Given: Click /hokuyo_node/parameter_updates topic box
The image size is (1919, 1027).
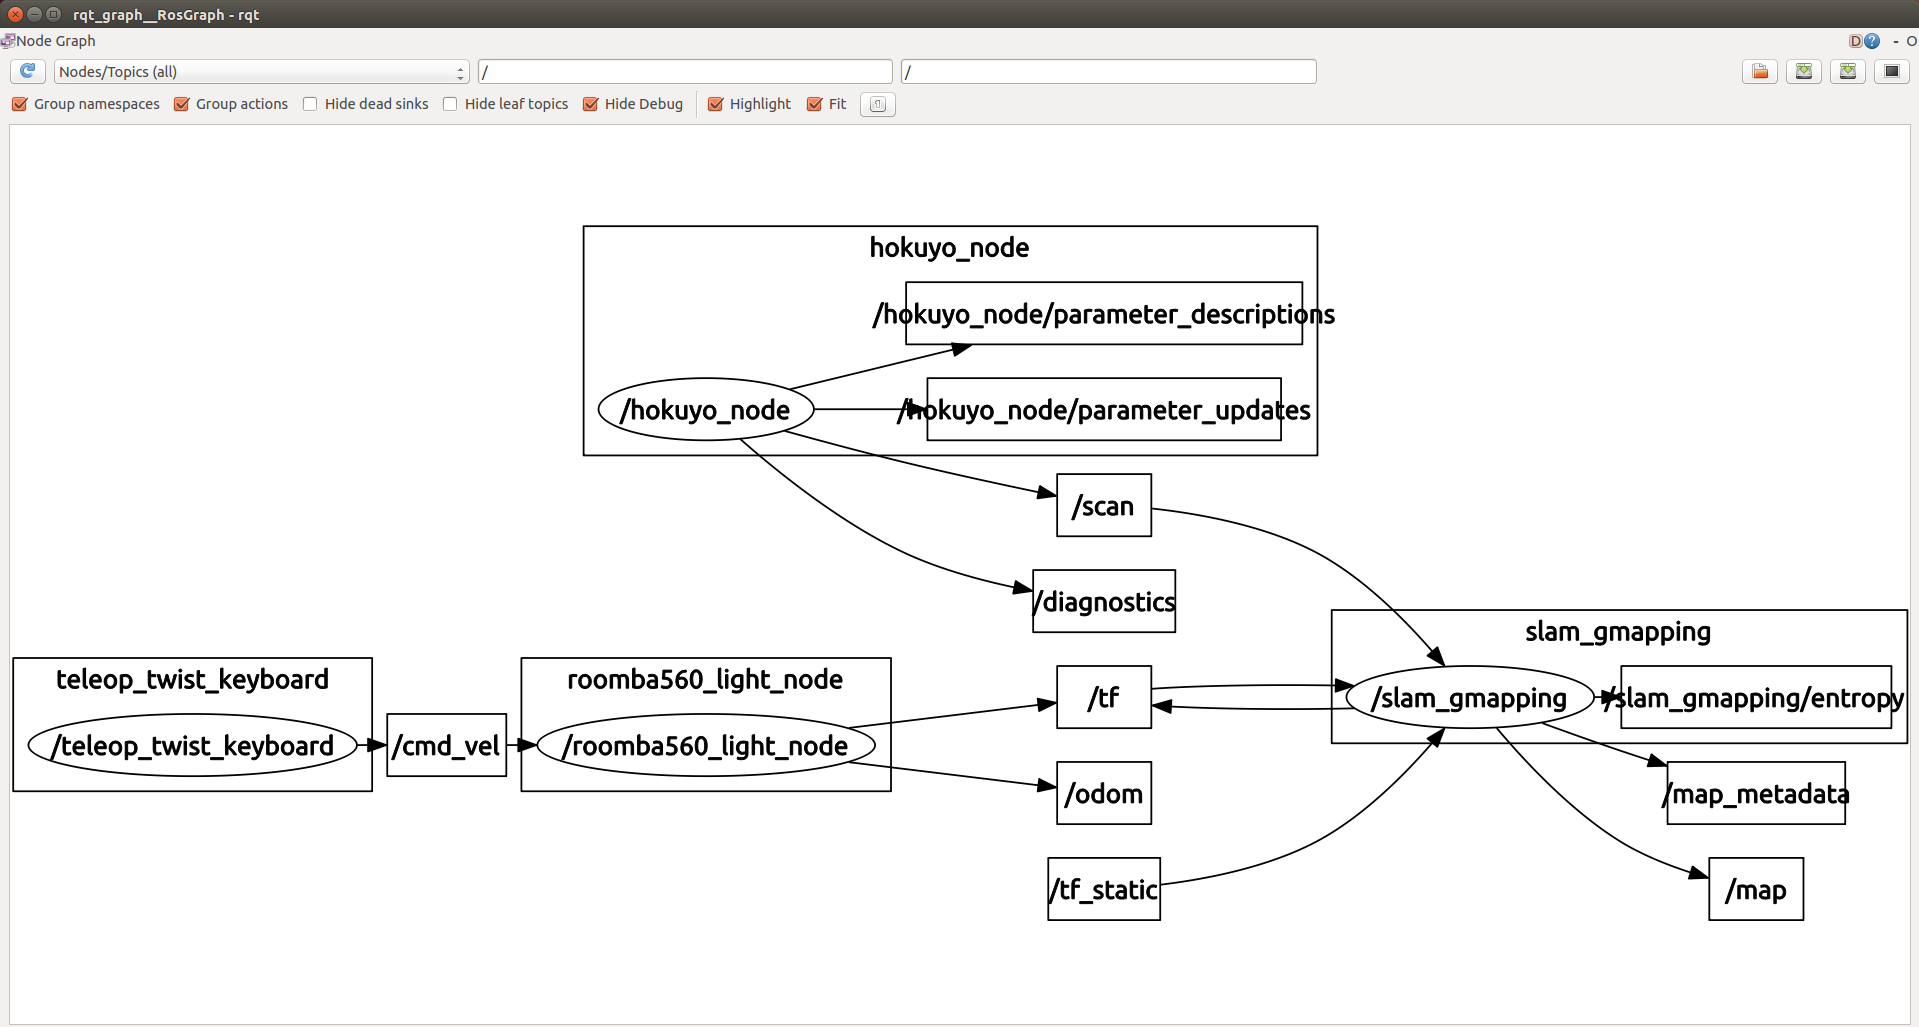Looking at the screenshot, I should (x=1104, y=409).
